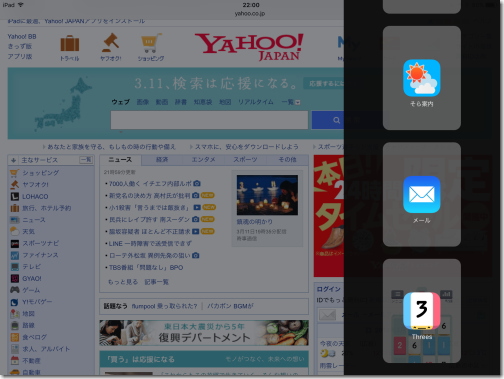Switch to the sports news tab
The image size is (504, 379).
(x=245, y=160)
